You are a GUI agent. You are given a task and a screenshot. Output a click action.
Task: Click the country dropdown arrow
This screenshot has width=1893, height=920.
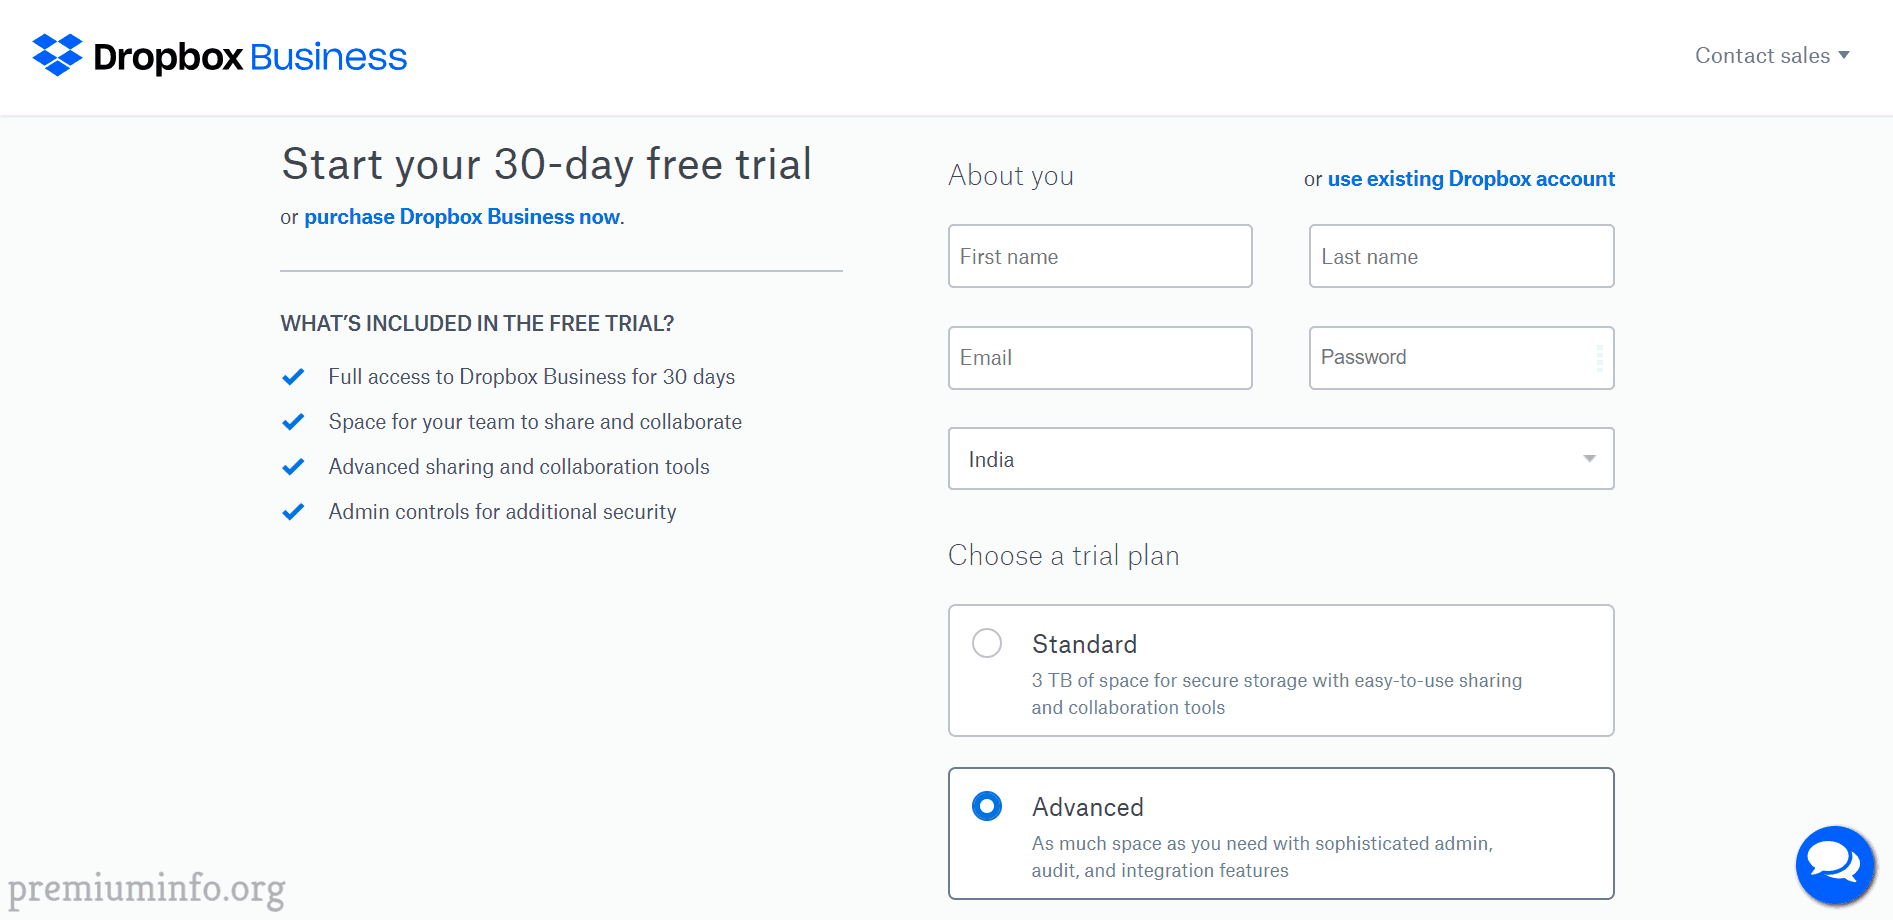[1589, 459]
